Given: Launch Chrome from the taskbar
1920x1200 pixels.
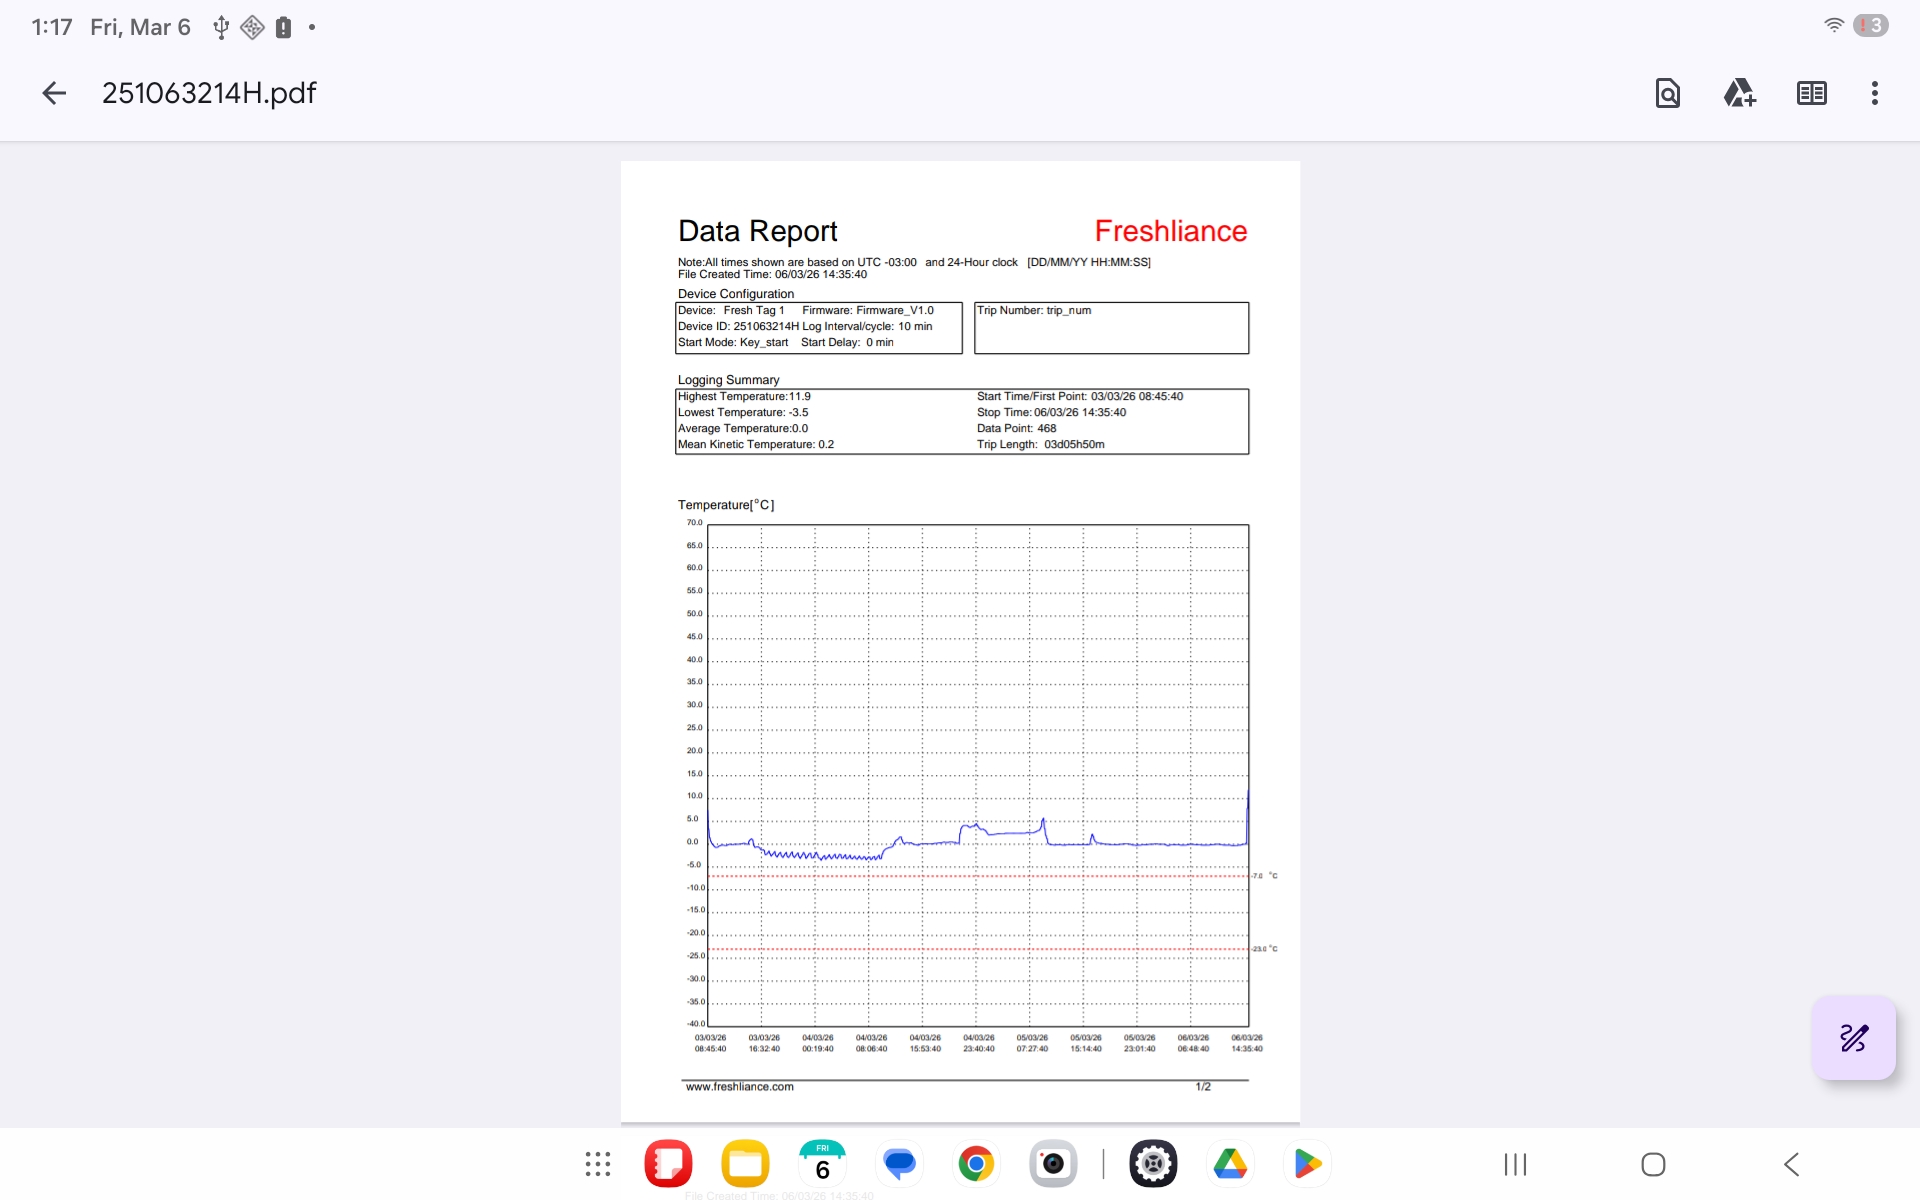Looking at the screenshot, I should pyautogui.click(x=976, y=1164).
